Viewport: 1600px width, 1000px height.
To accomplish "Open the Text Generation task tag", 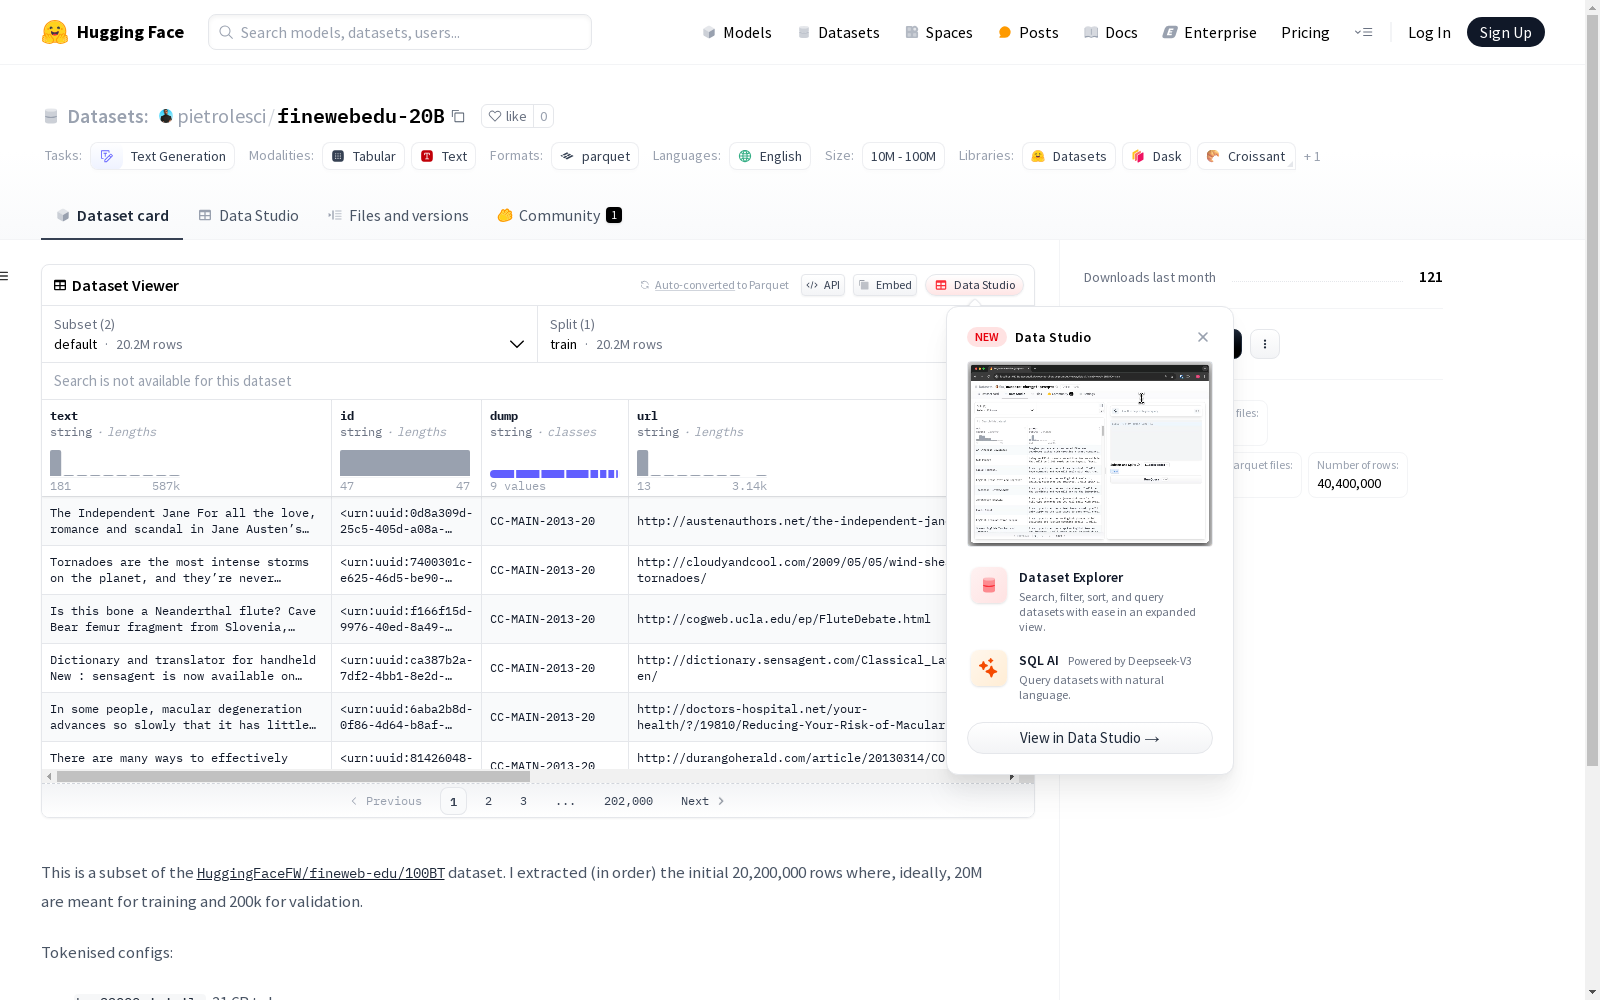I will click(x=162, y=156).
